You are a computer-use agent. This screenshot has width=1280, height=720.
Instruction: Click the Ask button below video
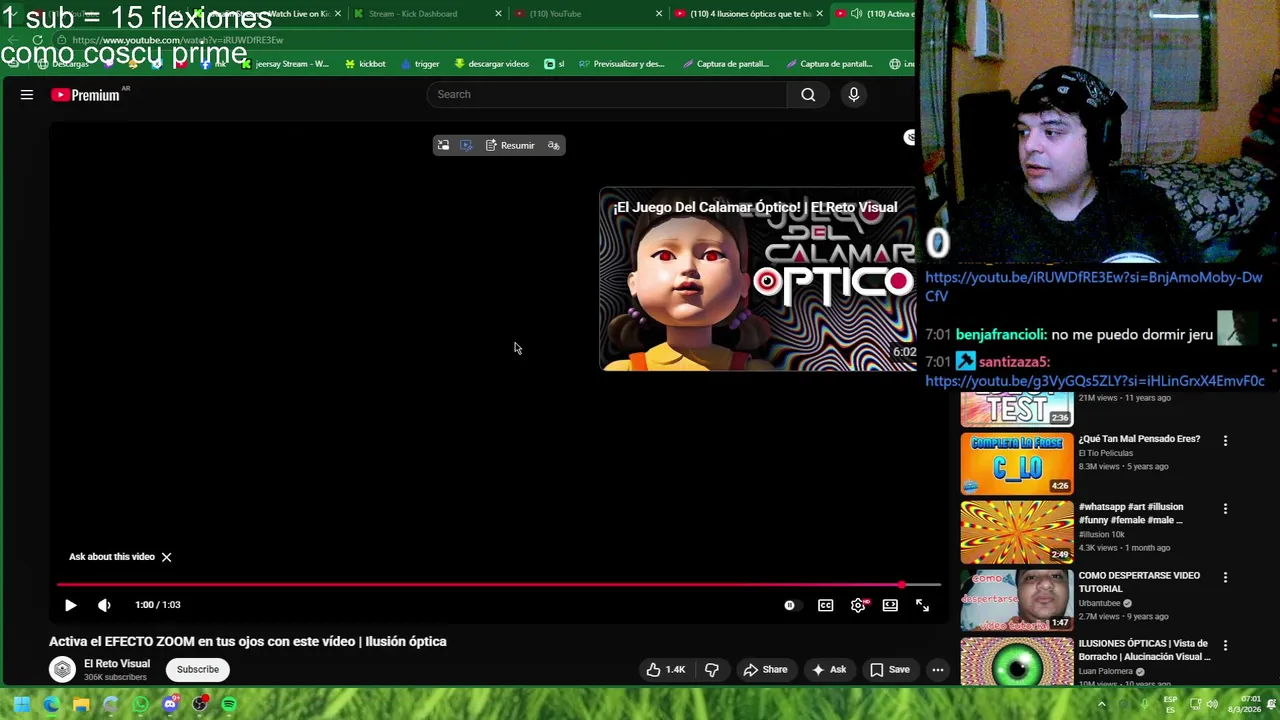pyautogui.click(x=829, y=670)
